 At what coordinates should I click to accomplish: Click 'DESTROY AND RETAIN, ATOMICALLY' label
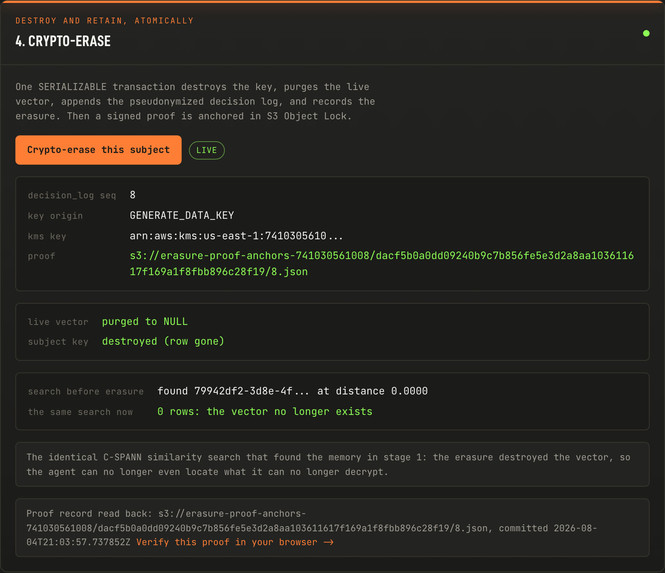click(x=104, y=20)
